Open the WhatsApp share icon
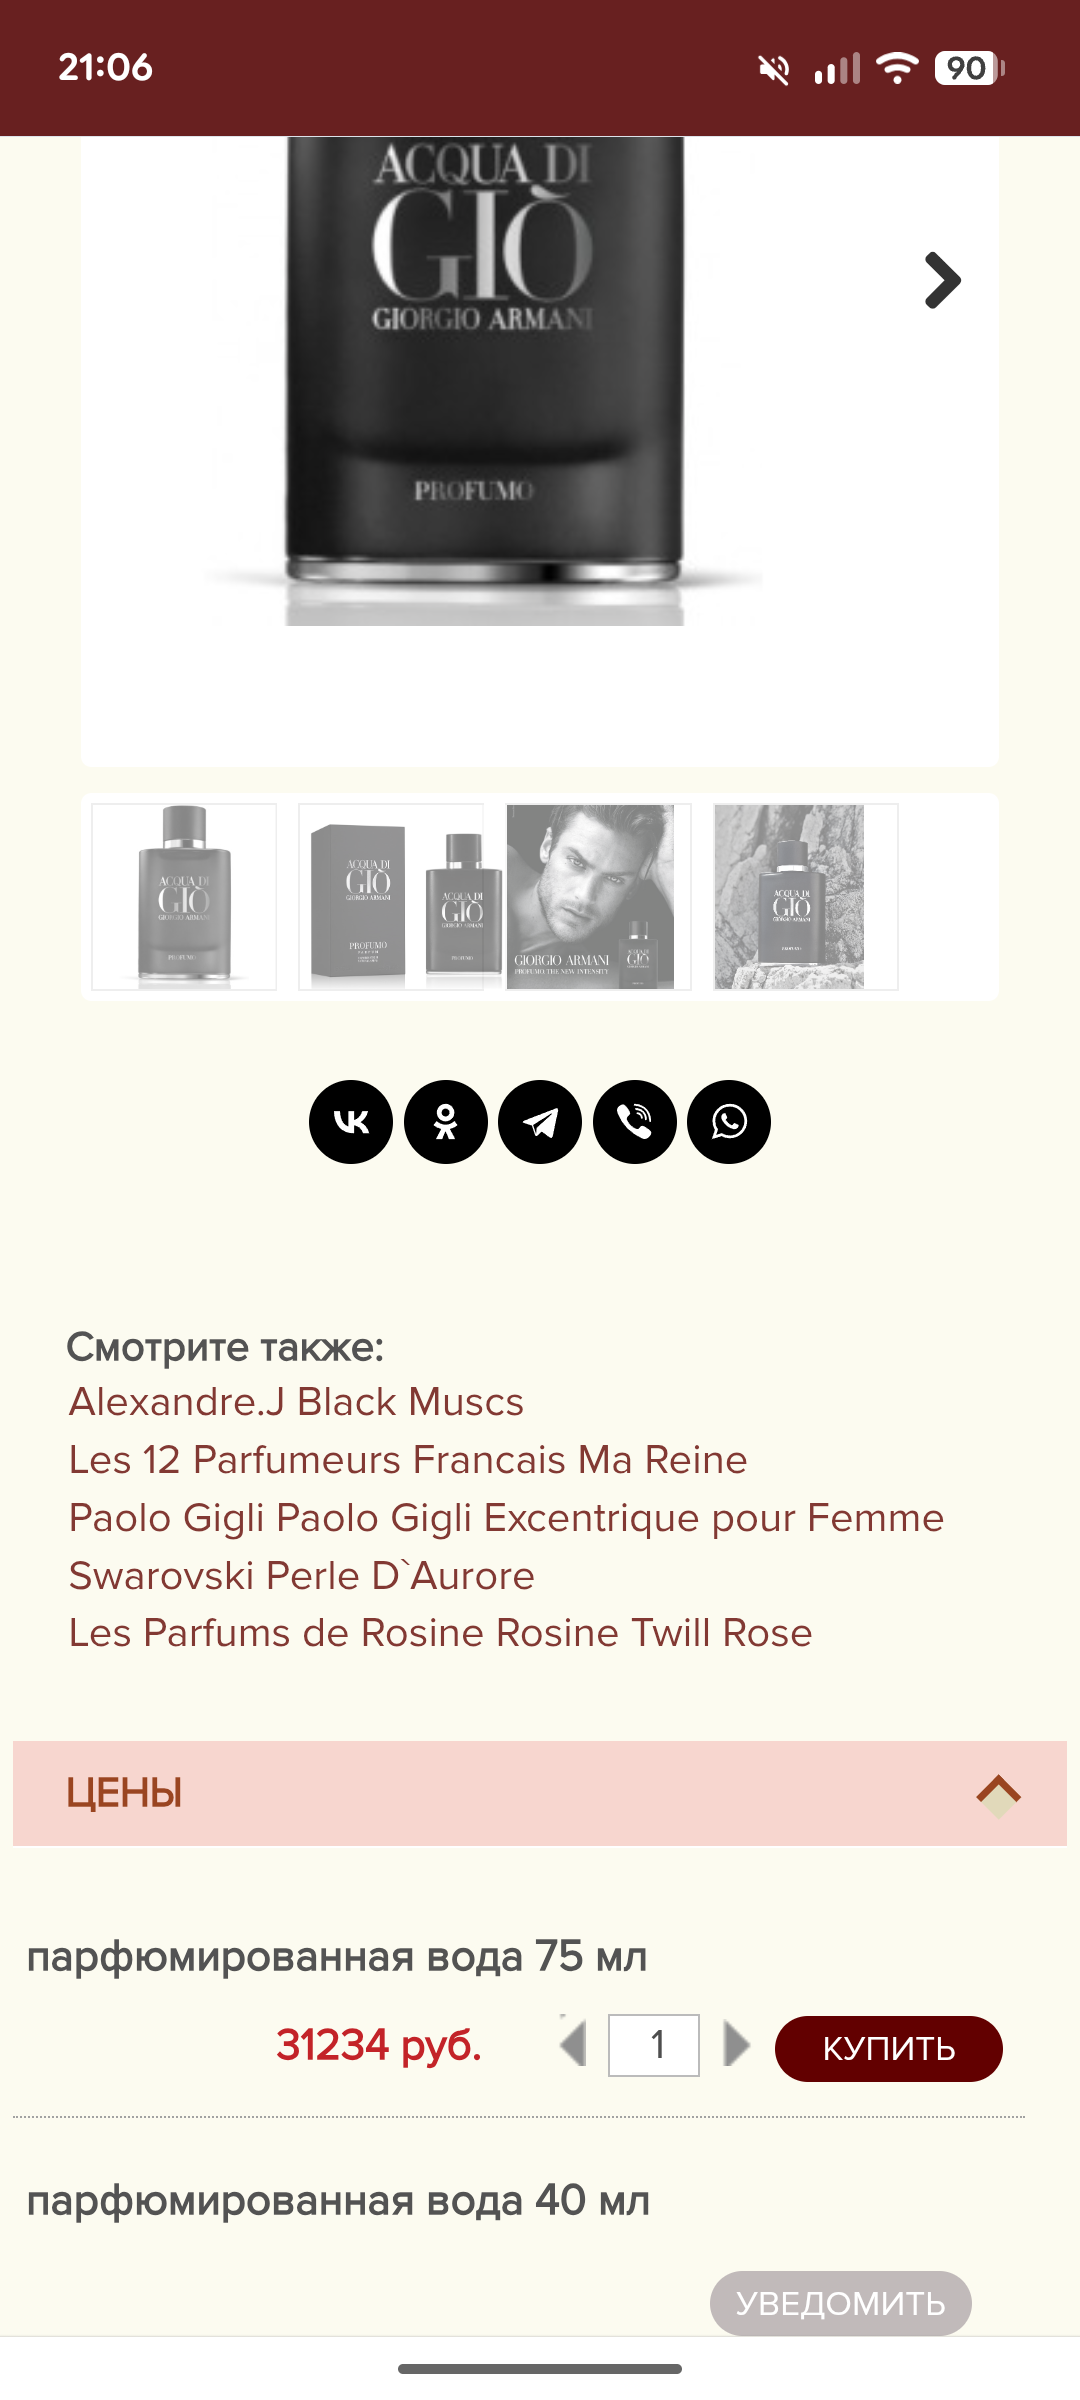 click(x=729, y=1122)
